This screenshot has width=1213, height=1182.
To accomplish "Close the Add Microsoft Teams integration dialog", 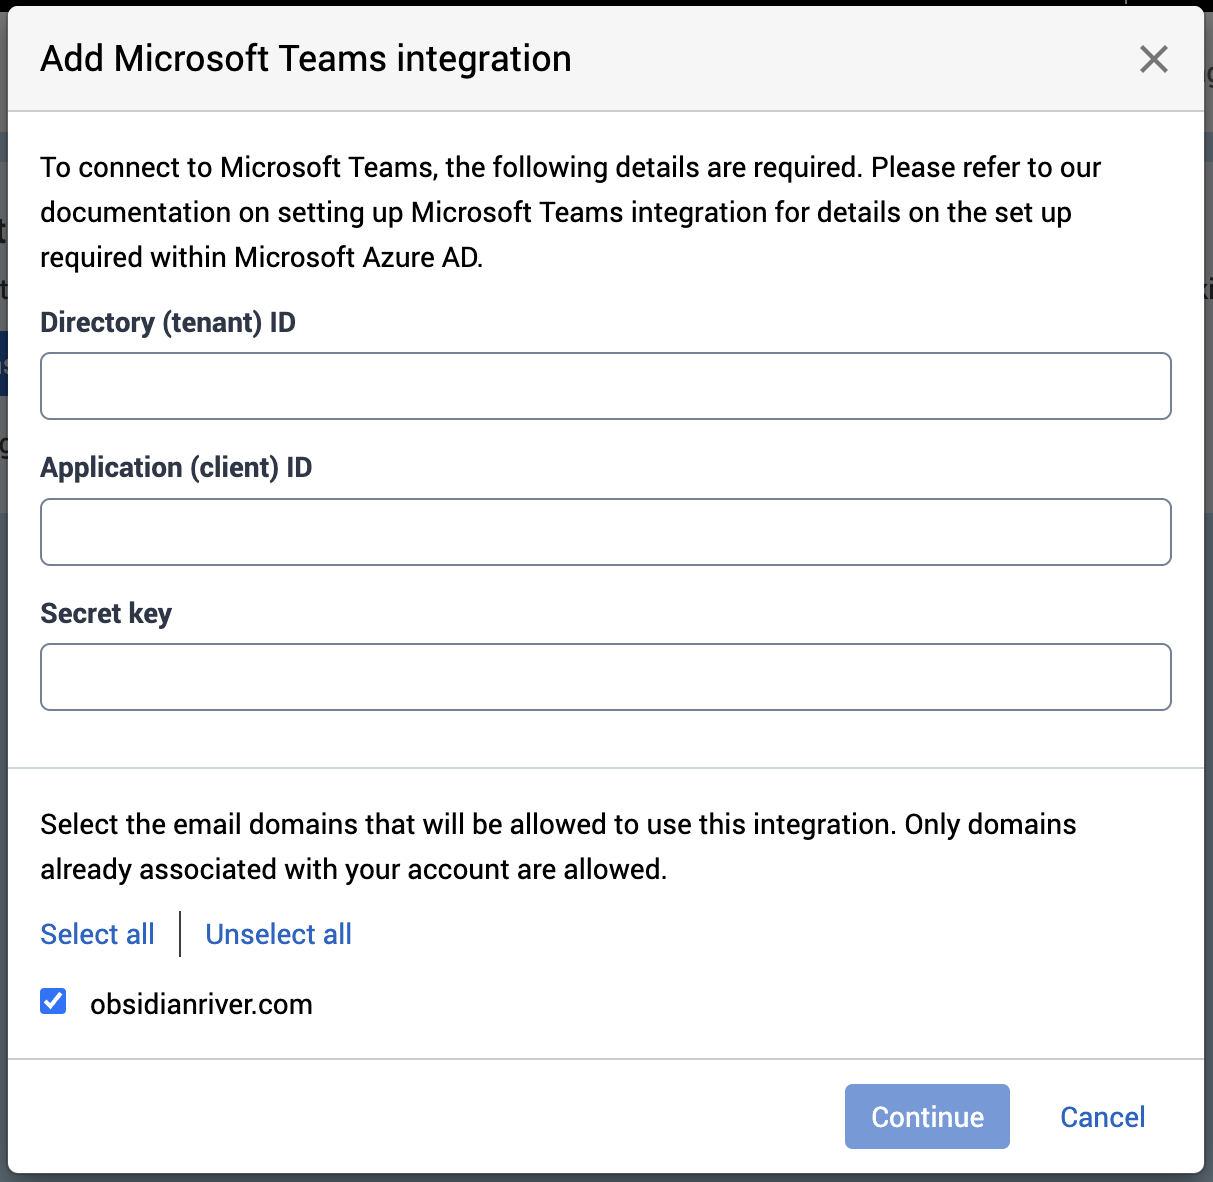I will [x=1153, y=59].
